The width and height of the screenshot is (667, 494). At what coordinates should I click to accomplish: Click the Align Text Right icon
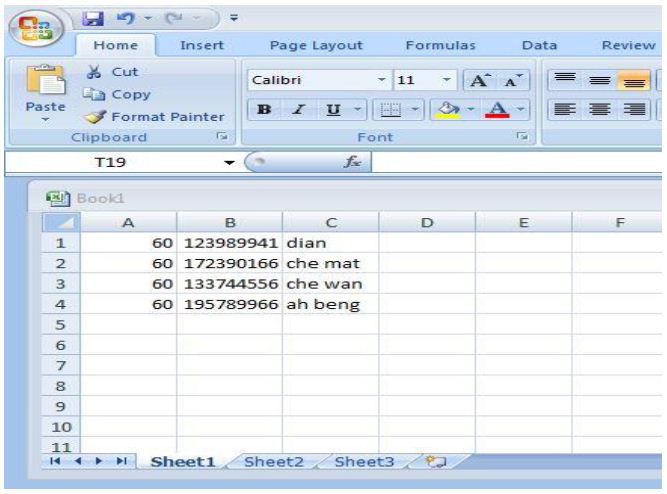(634, 109)
